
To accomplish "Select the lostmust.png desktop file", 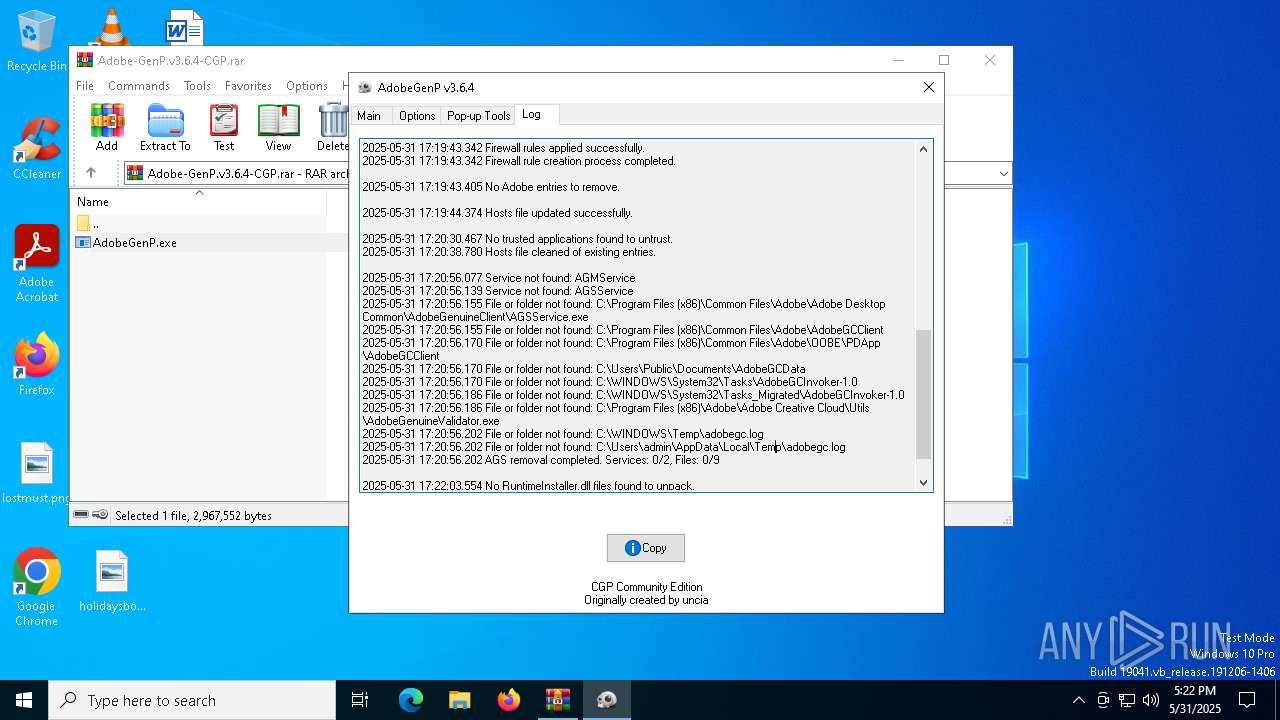I will click(37, 473).
